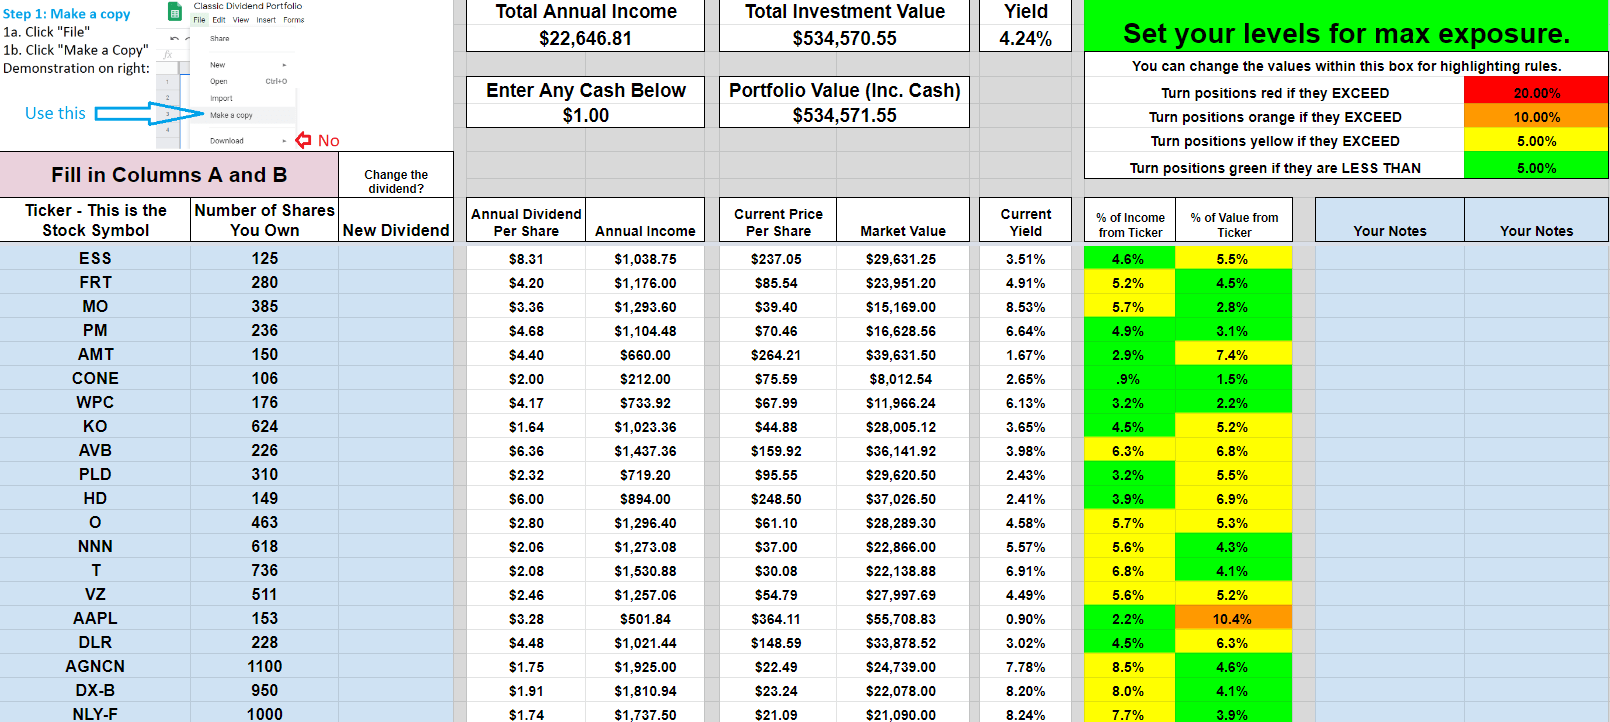1610x722 pixels.
Task: Select PM's annual dividend cell $4.68
Action: [x=526, y=331]
